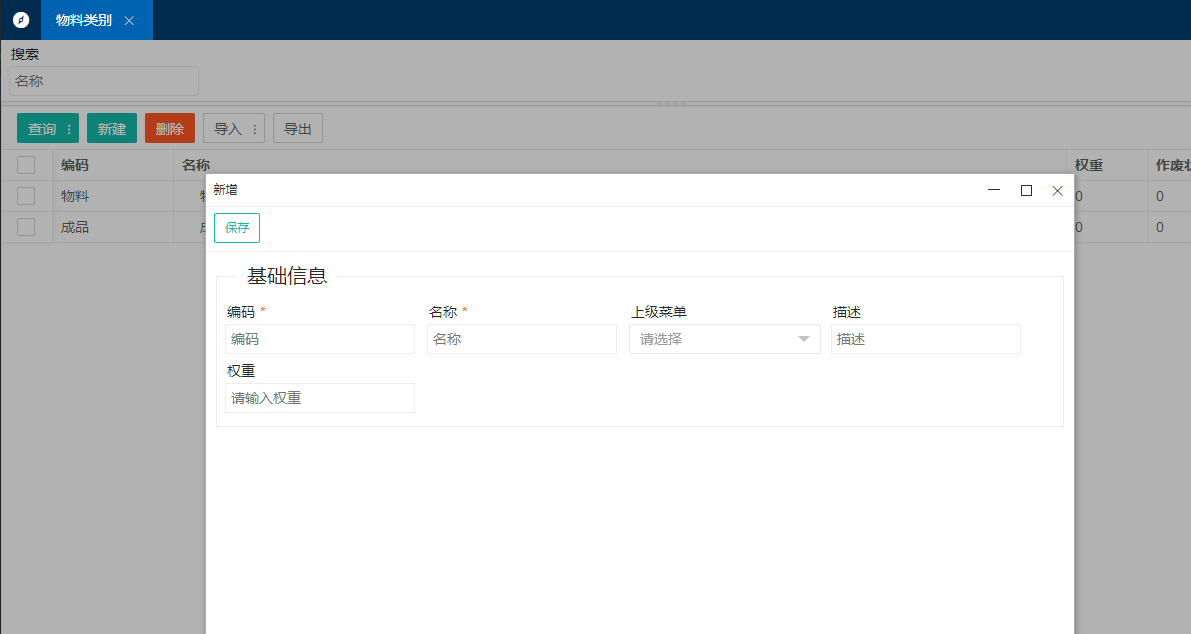Grab the panel splitter handle below search
1191x634 pixels.
pyautogui.click(x=671, y=103)
